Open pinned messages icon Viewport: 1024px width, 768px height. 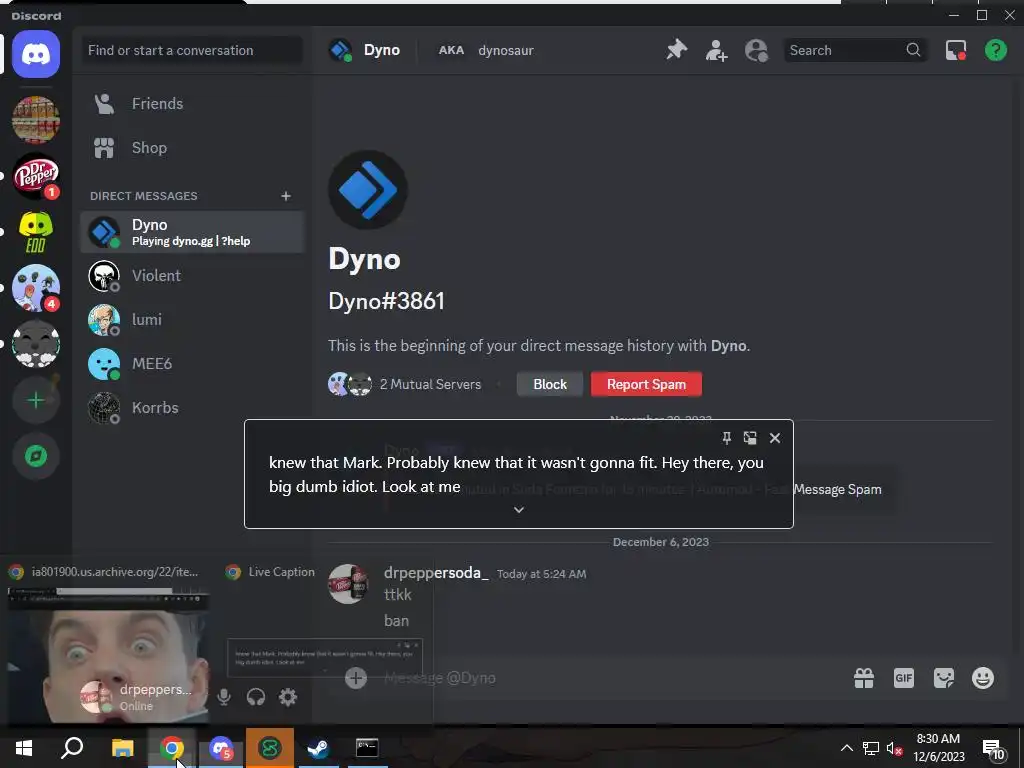(677, 50)
